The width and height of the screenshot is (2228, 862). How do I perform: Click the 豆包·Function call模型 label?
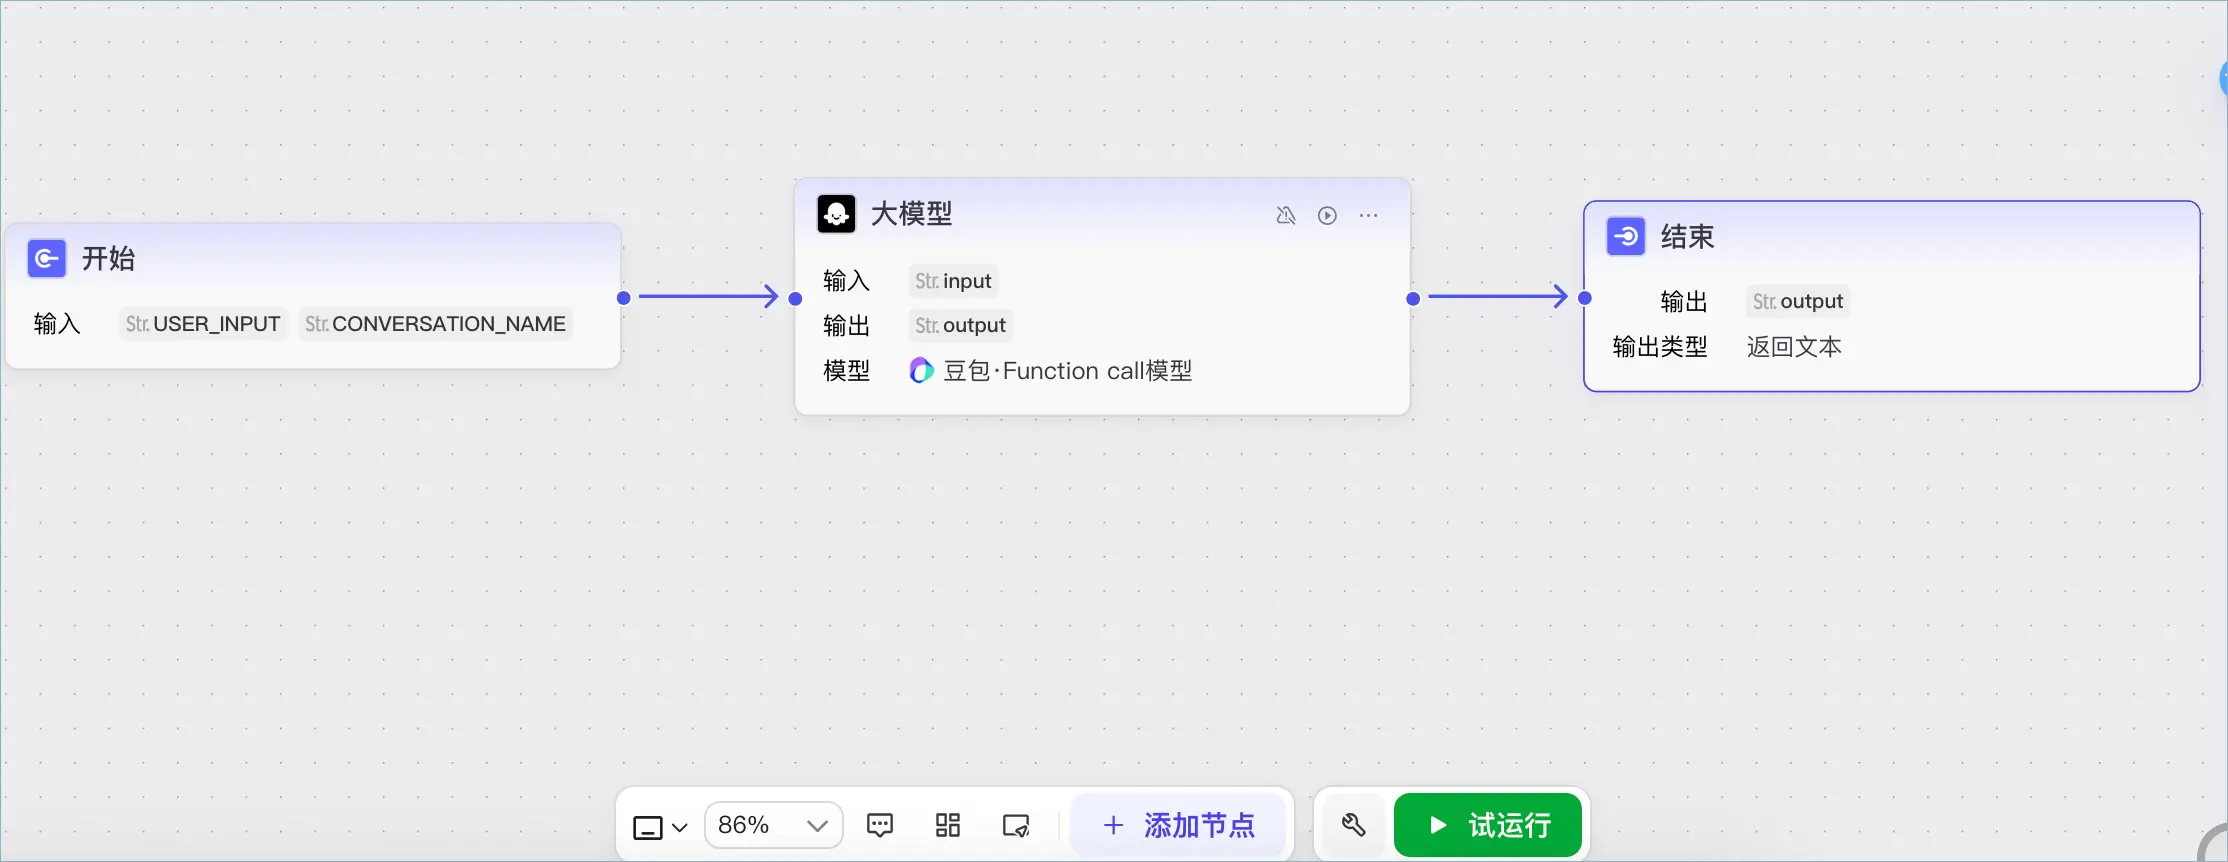1067,371
